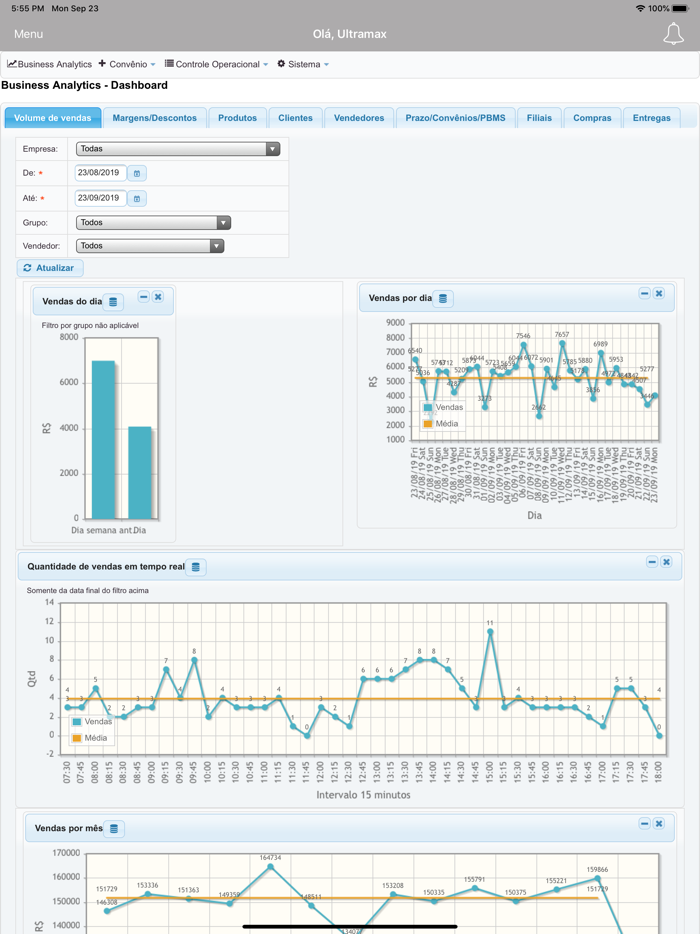Open the Vendedor dropdown selector
The image size is (700, 934).
click(x=150, y=246)
